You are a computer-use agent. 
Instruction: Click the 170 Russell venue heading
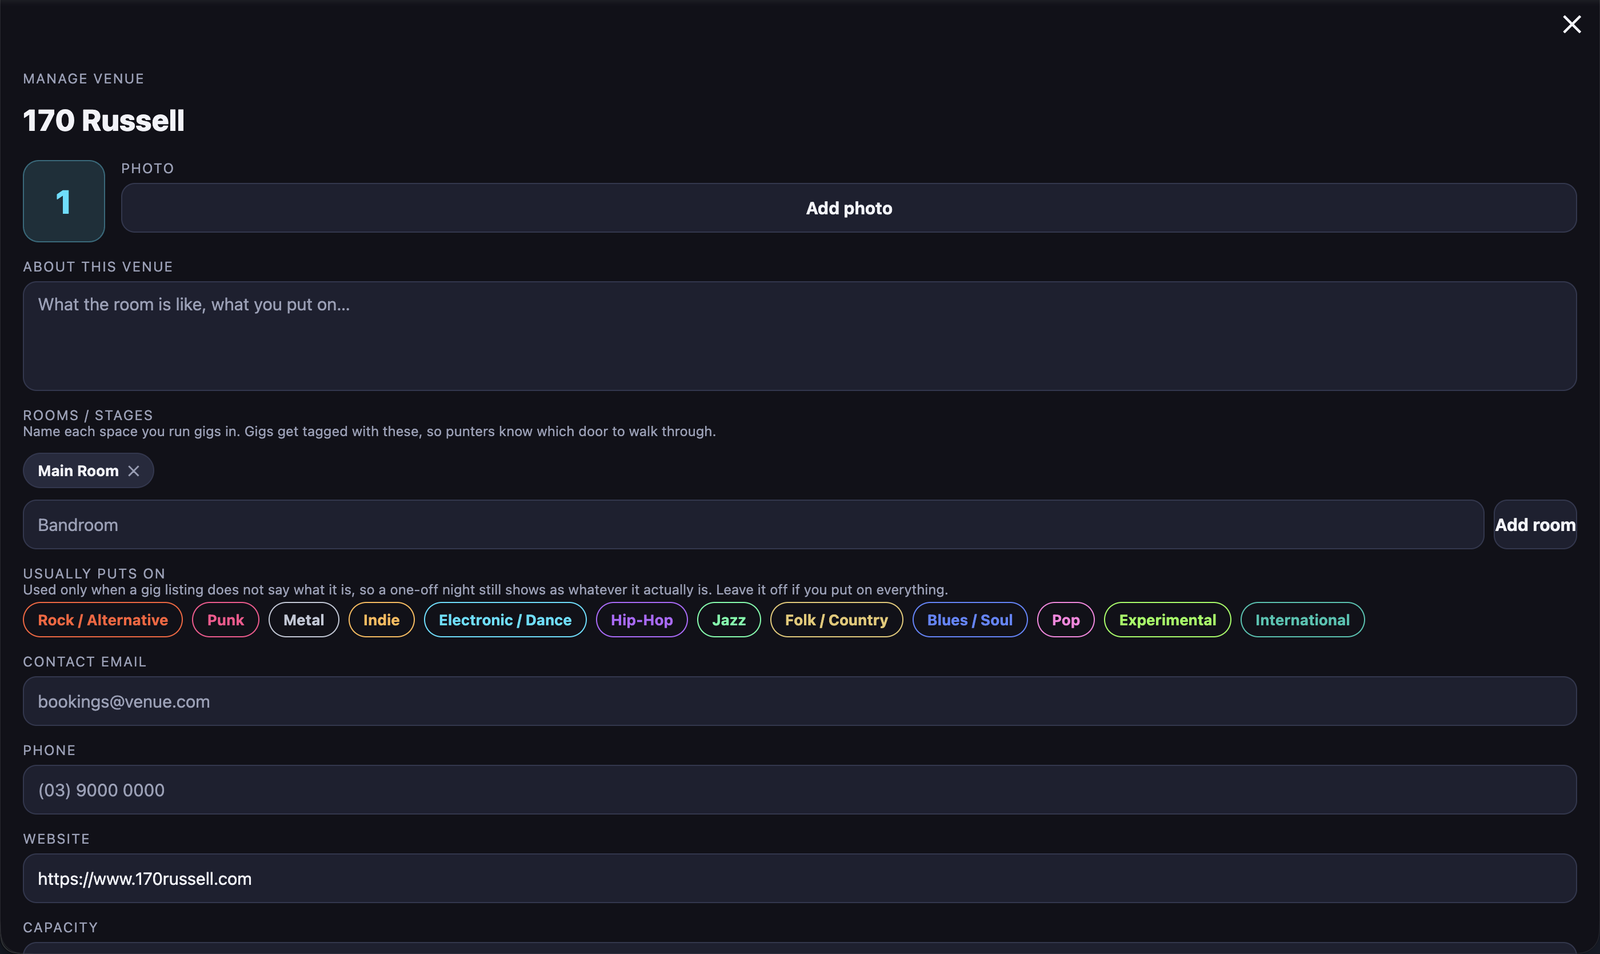tap(104, 121)
